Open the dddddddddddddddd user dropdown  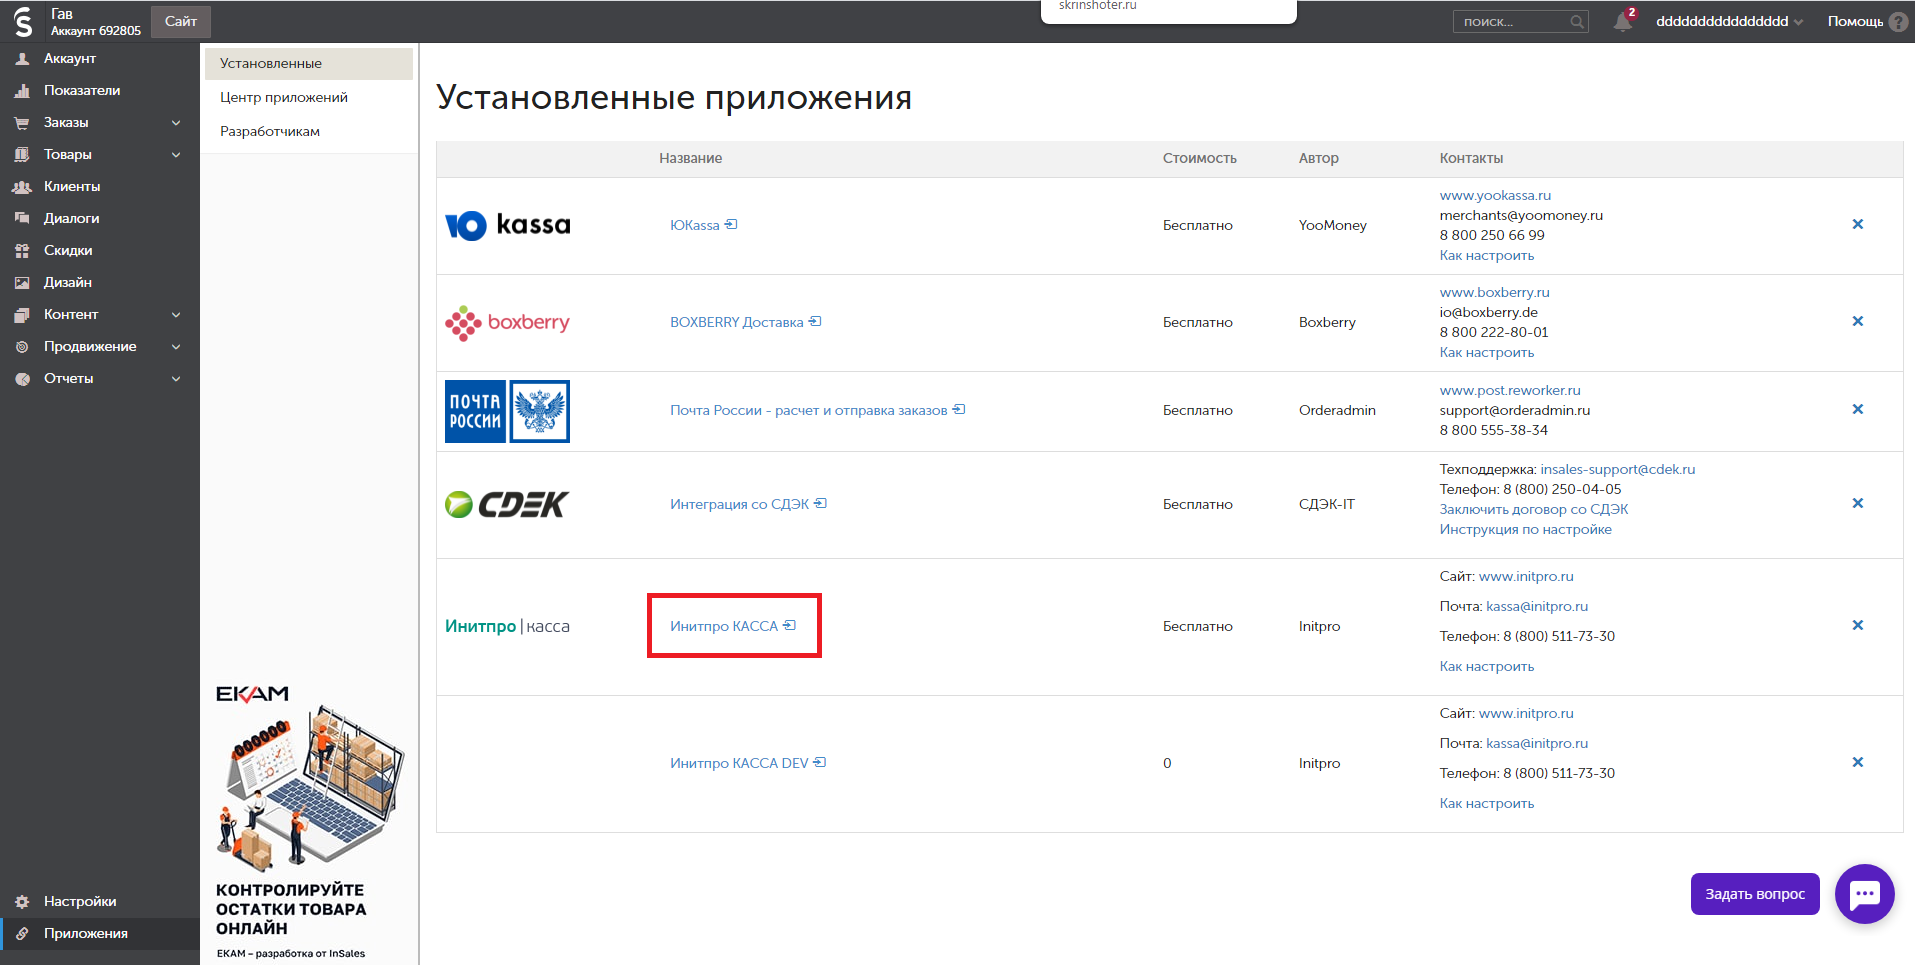point(1729,21)
